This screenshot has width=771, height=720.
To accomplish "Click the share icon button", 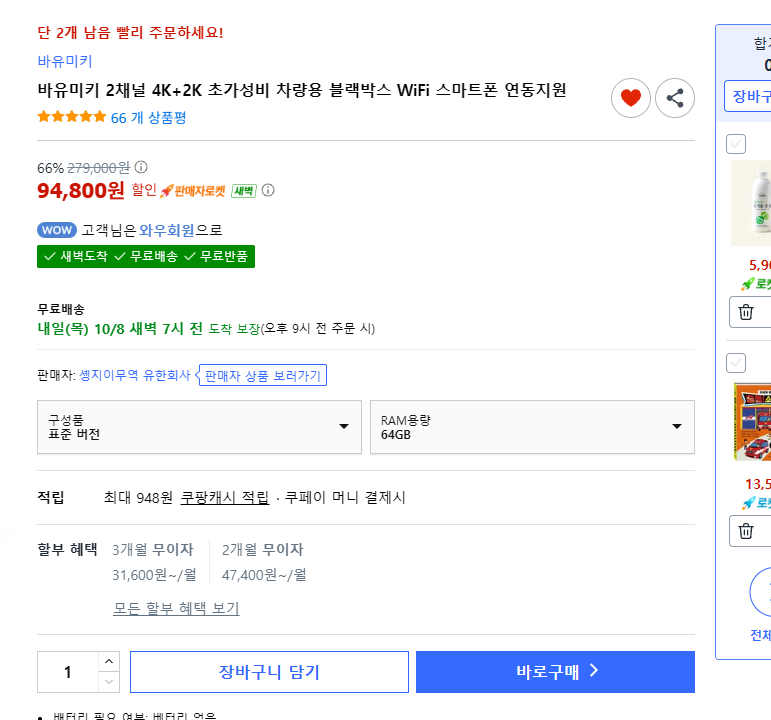I will pos(675,98).
